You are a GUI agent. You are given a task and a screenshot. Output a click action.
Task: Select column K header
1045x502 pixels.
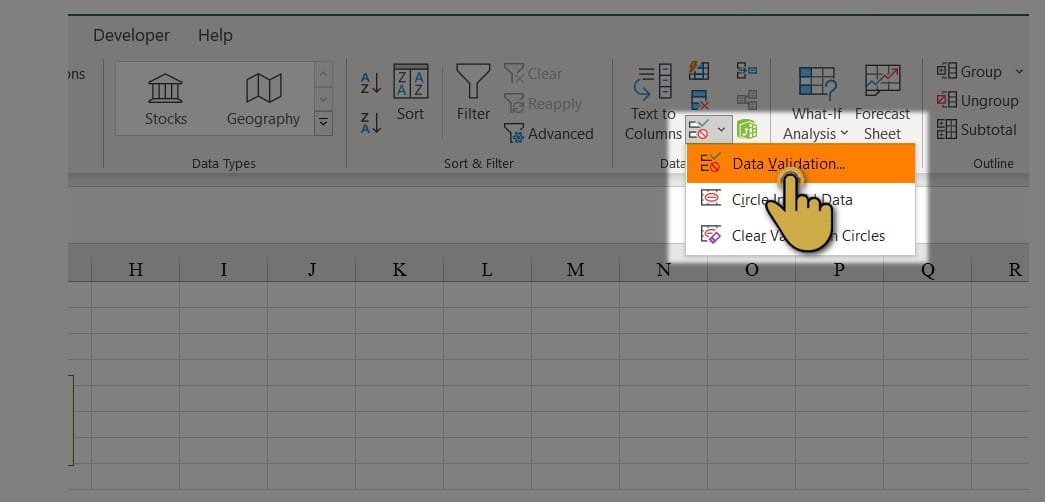(x=400, y=269)
